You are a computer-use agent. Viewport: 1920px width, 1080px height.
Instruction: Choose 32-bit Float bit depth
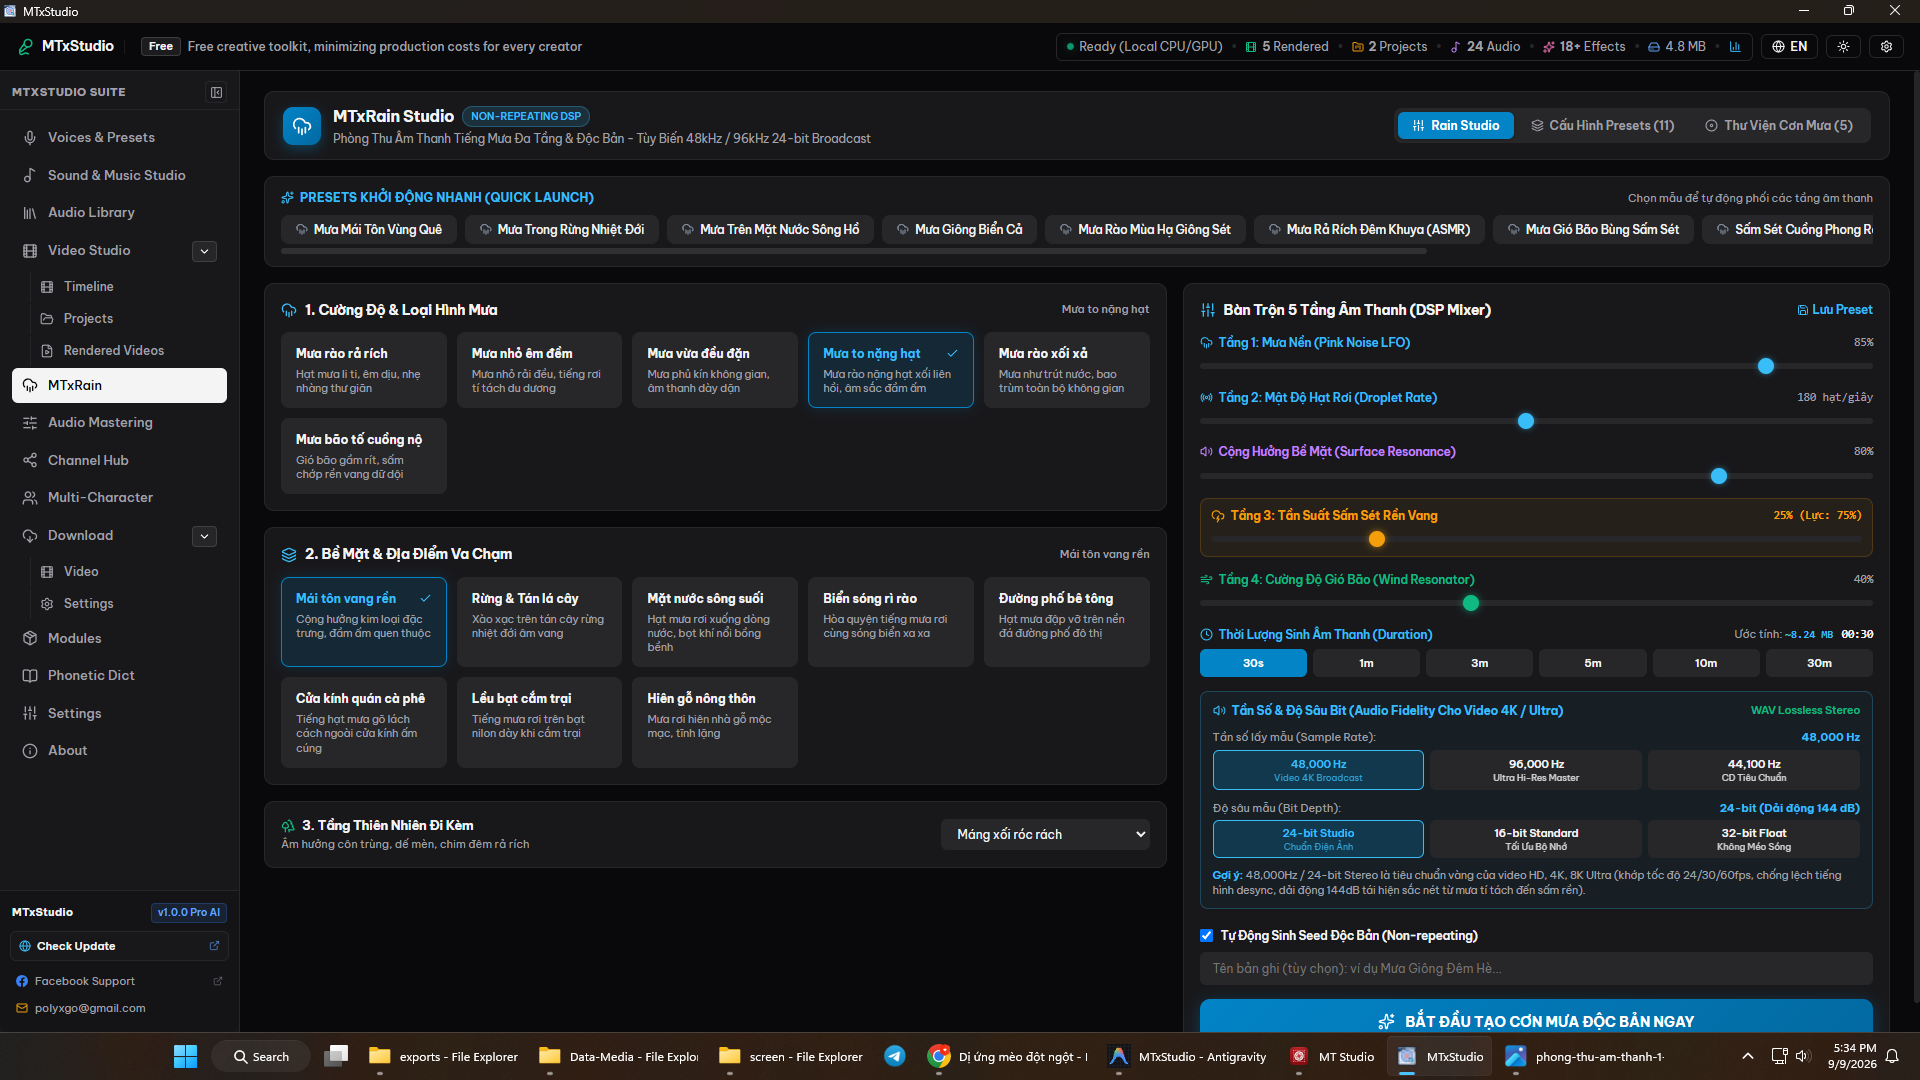point(1754,839)
